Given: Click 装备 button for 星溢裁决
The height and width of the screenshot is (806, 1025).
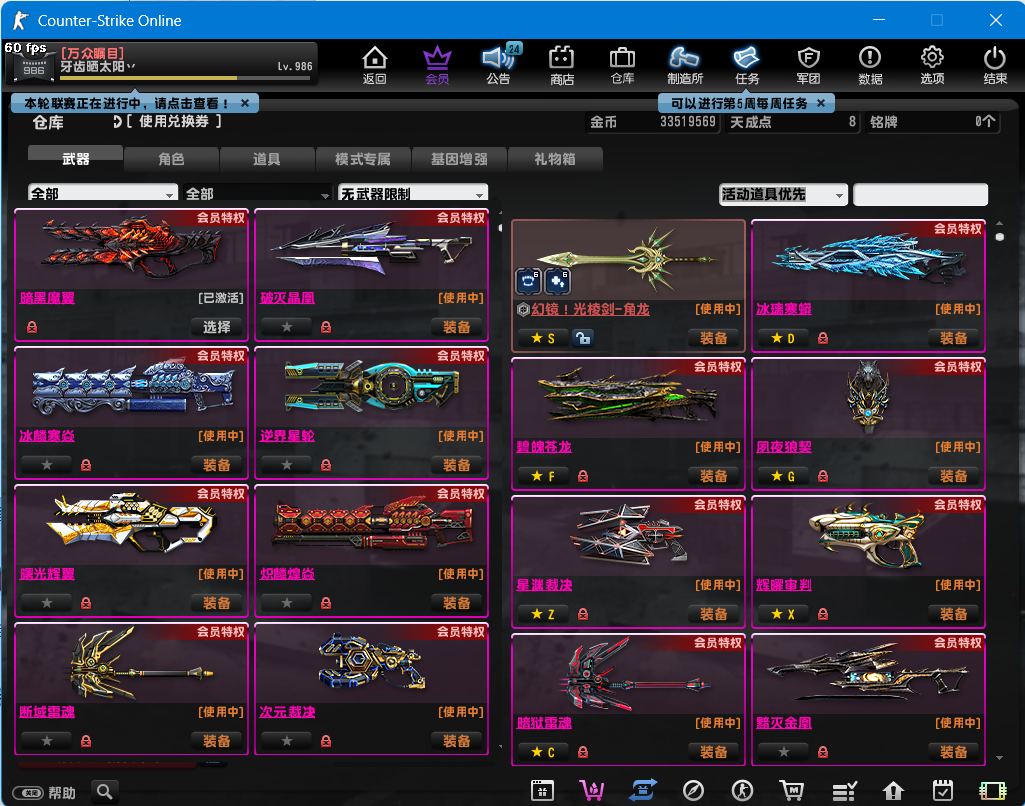Looking at the screenshot, I should click(713, 614).
